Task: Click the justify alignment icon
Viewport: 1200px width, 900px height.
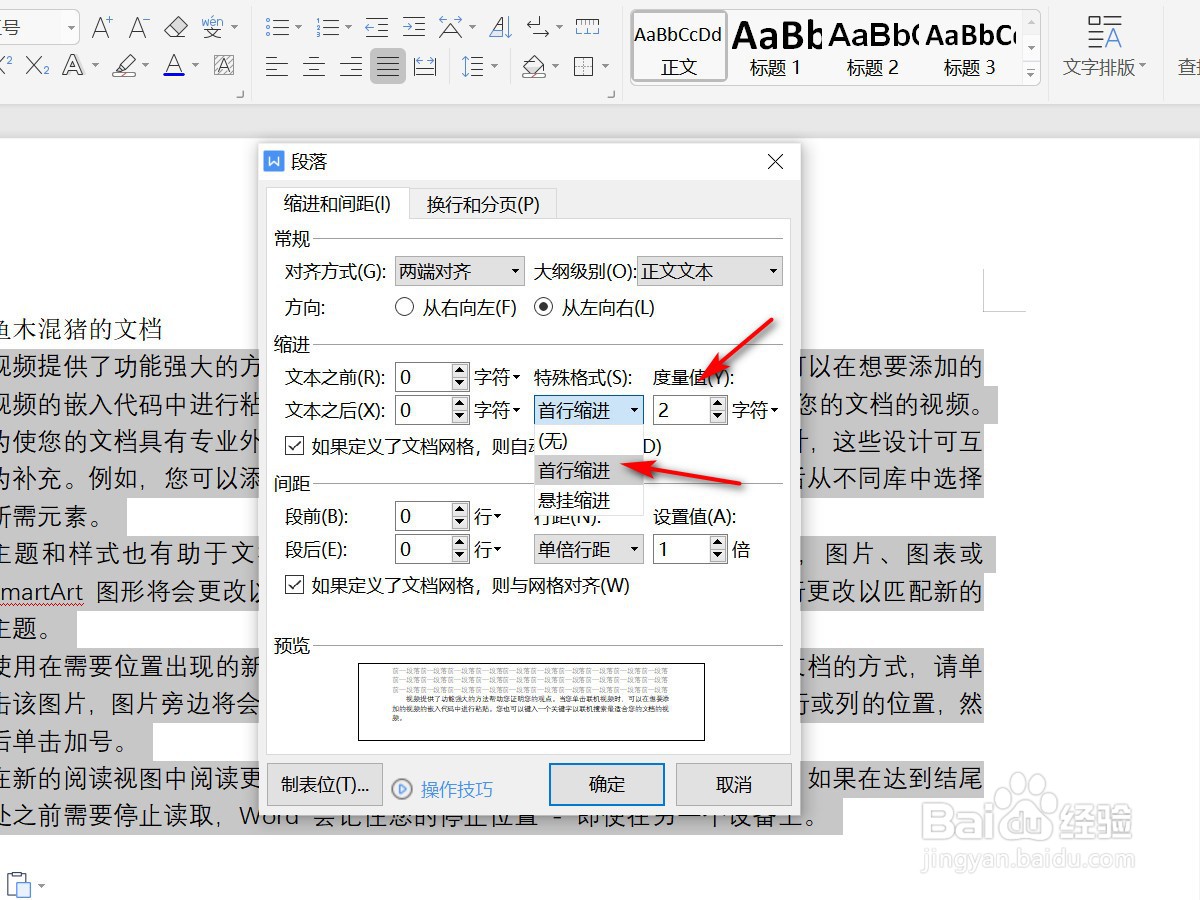Action: (x=388, y=67)
